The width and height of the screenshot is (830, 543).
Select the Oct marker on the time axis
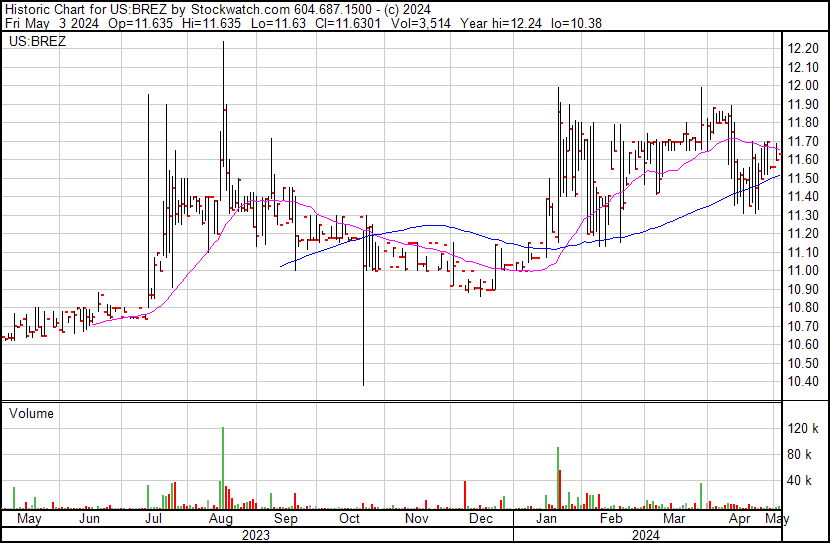pos(349,520)
